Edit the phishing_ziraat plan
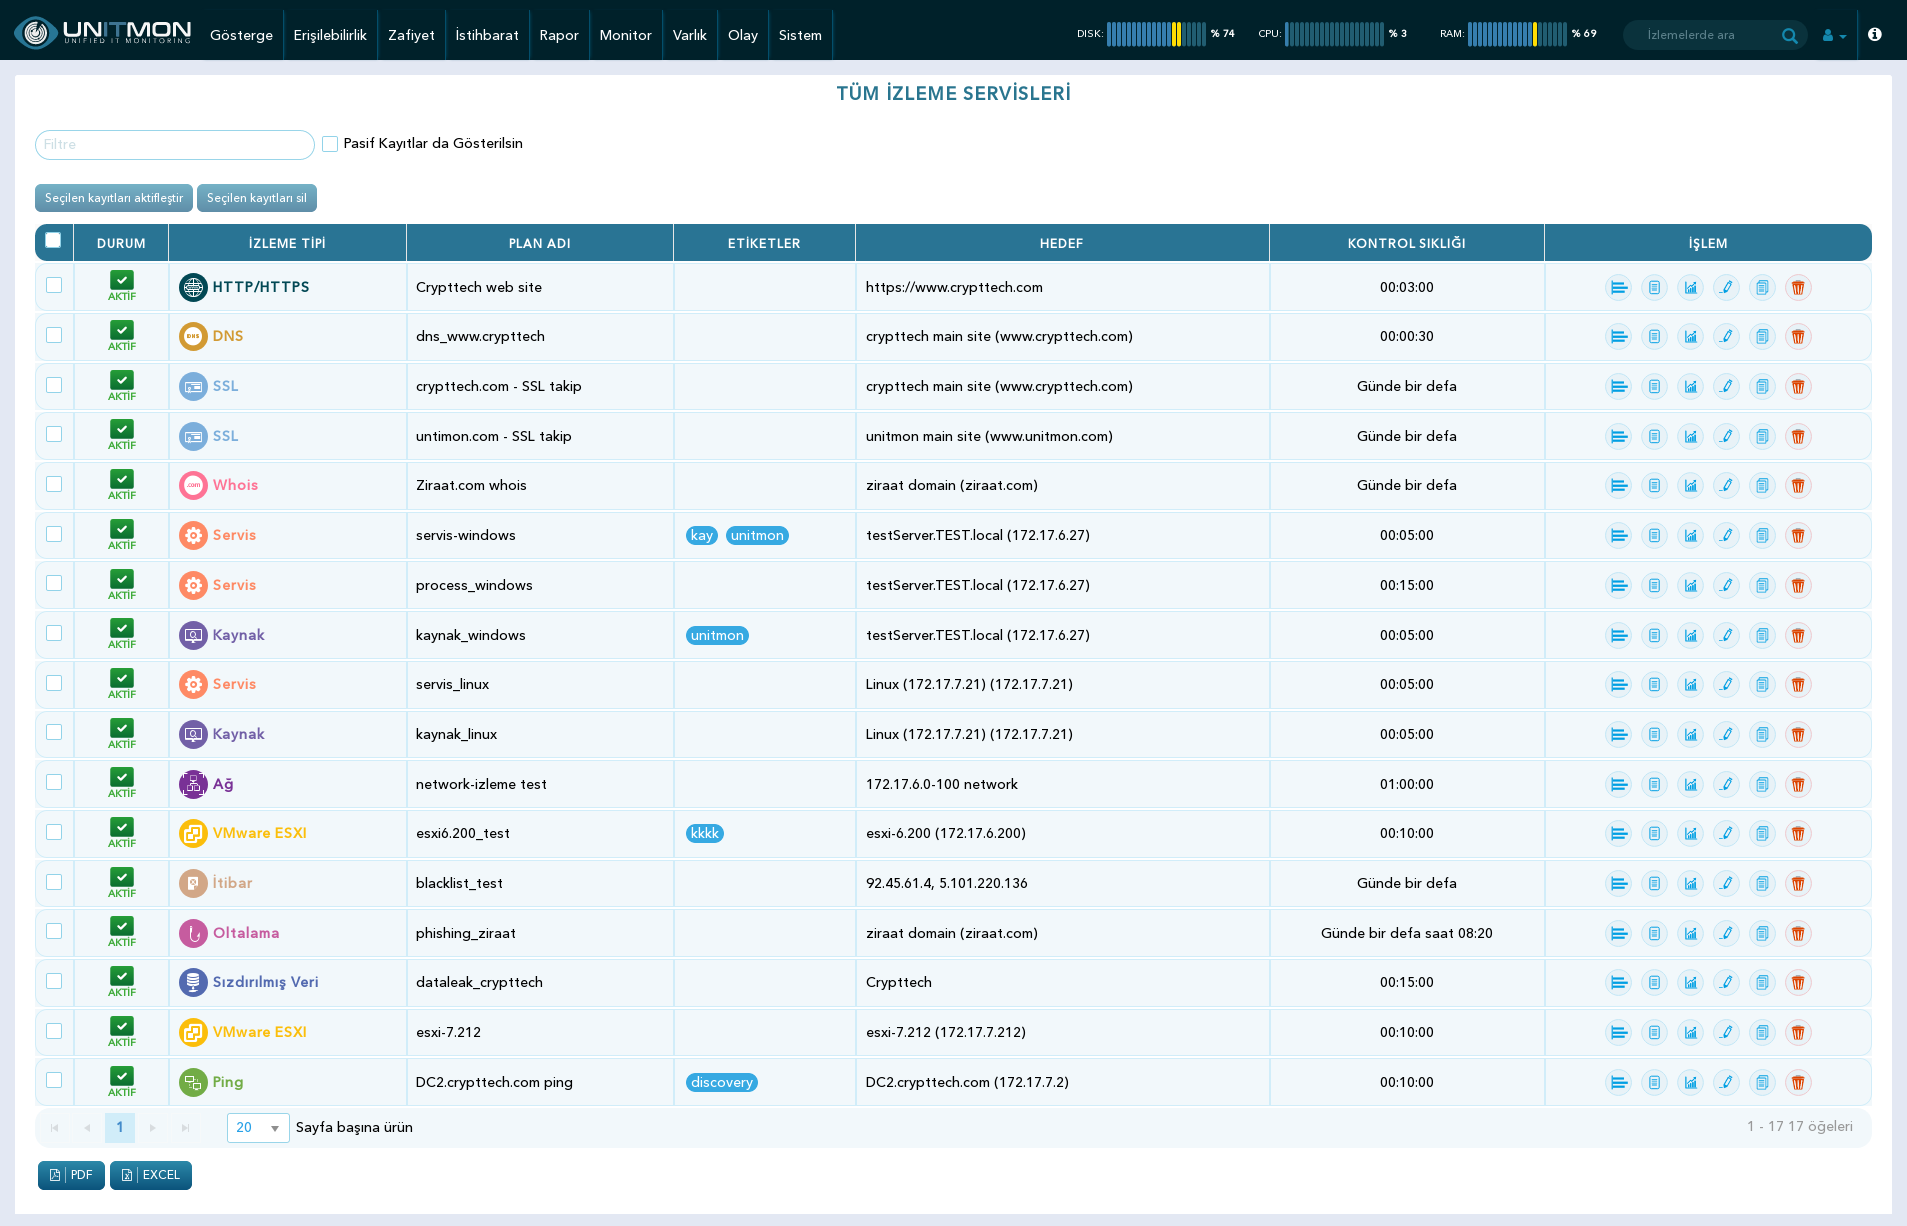This screenshot has height=1226, width=1907. [x=1726, y=934]
